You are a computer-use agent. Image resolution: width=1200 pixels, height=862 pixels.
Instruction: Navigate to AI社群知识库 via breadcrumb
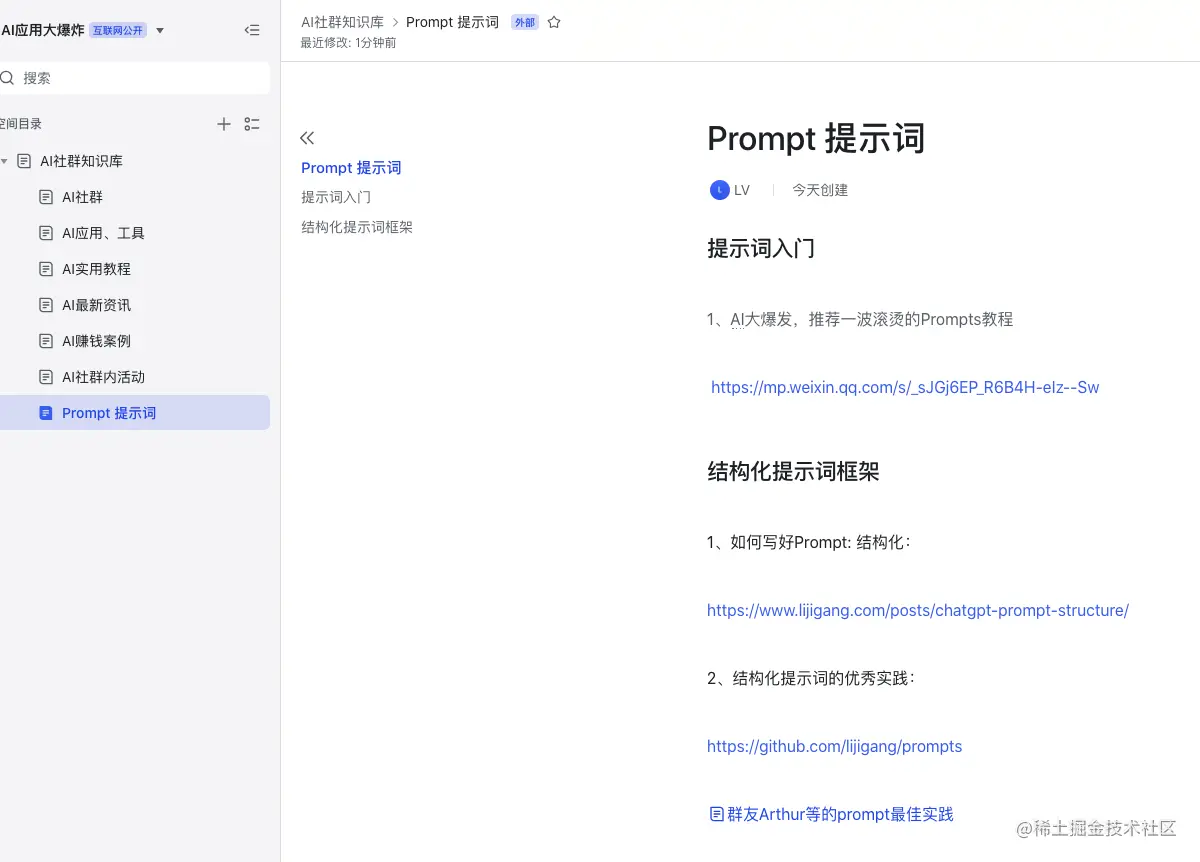coord(343,21)
